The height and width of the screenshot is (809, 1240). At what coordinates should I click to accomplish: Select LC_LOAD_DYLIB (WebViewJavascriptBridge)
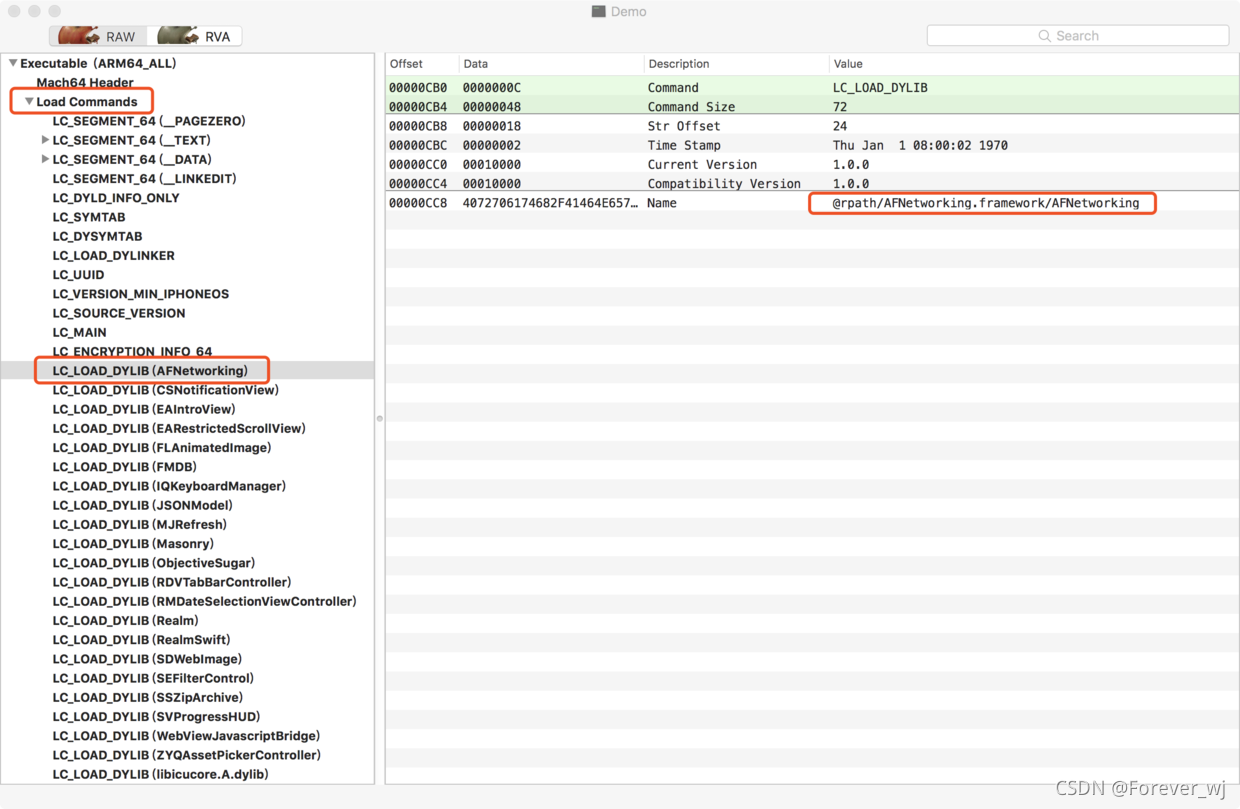tap(186, 736)
